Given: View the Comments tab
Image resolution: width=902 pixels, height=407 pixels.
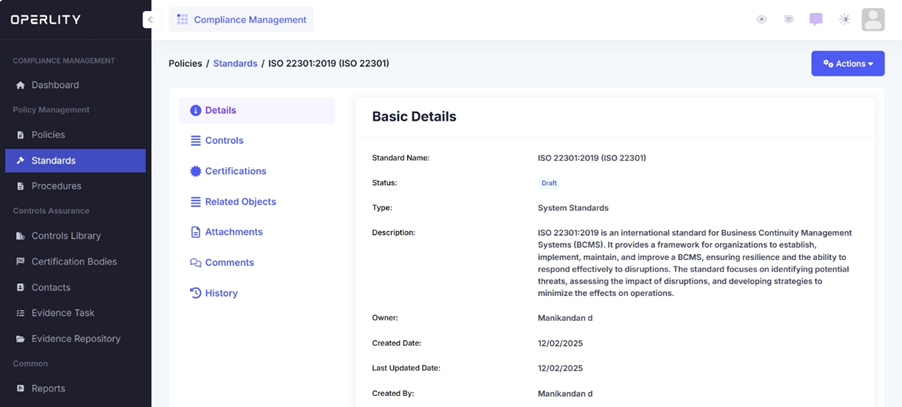Looking at the screenshot, I should (x=229, y=263).
